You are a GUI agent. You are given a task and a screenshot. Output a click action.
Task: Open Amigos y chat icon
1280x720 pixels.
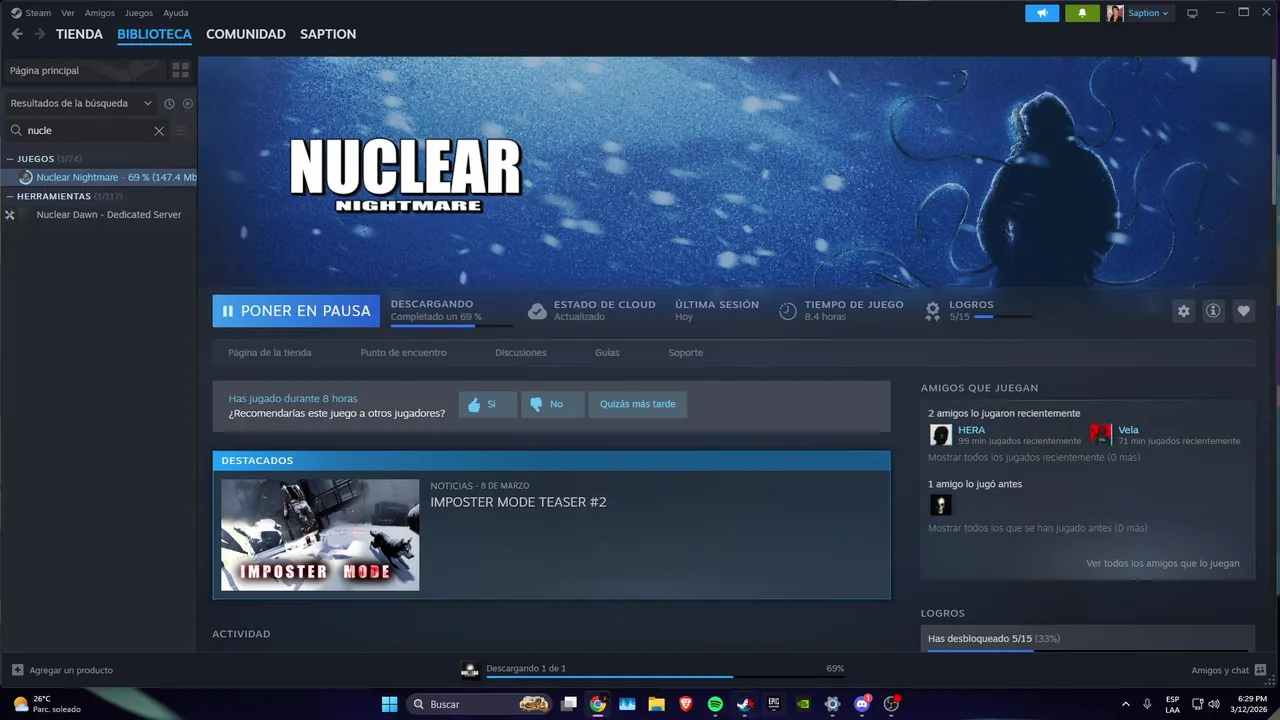pyautogui.click(x=1260, y=670)
